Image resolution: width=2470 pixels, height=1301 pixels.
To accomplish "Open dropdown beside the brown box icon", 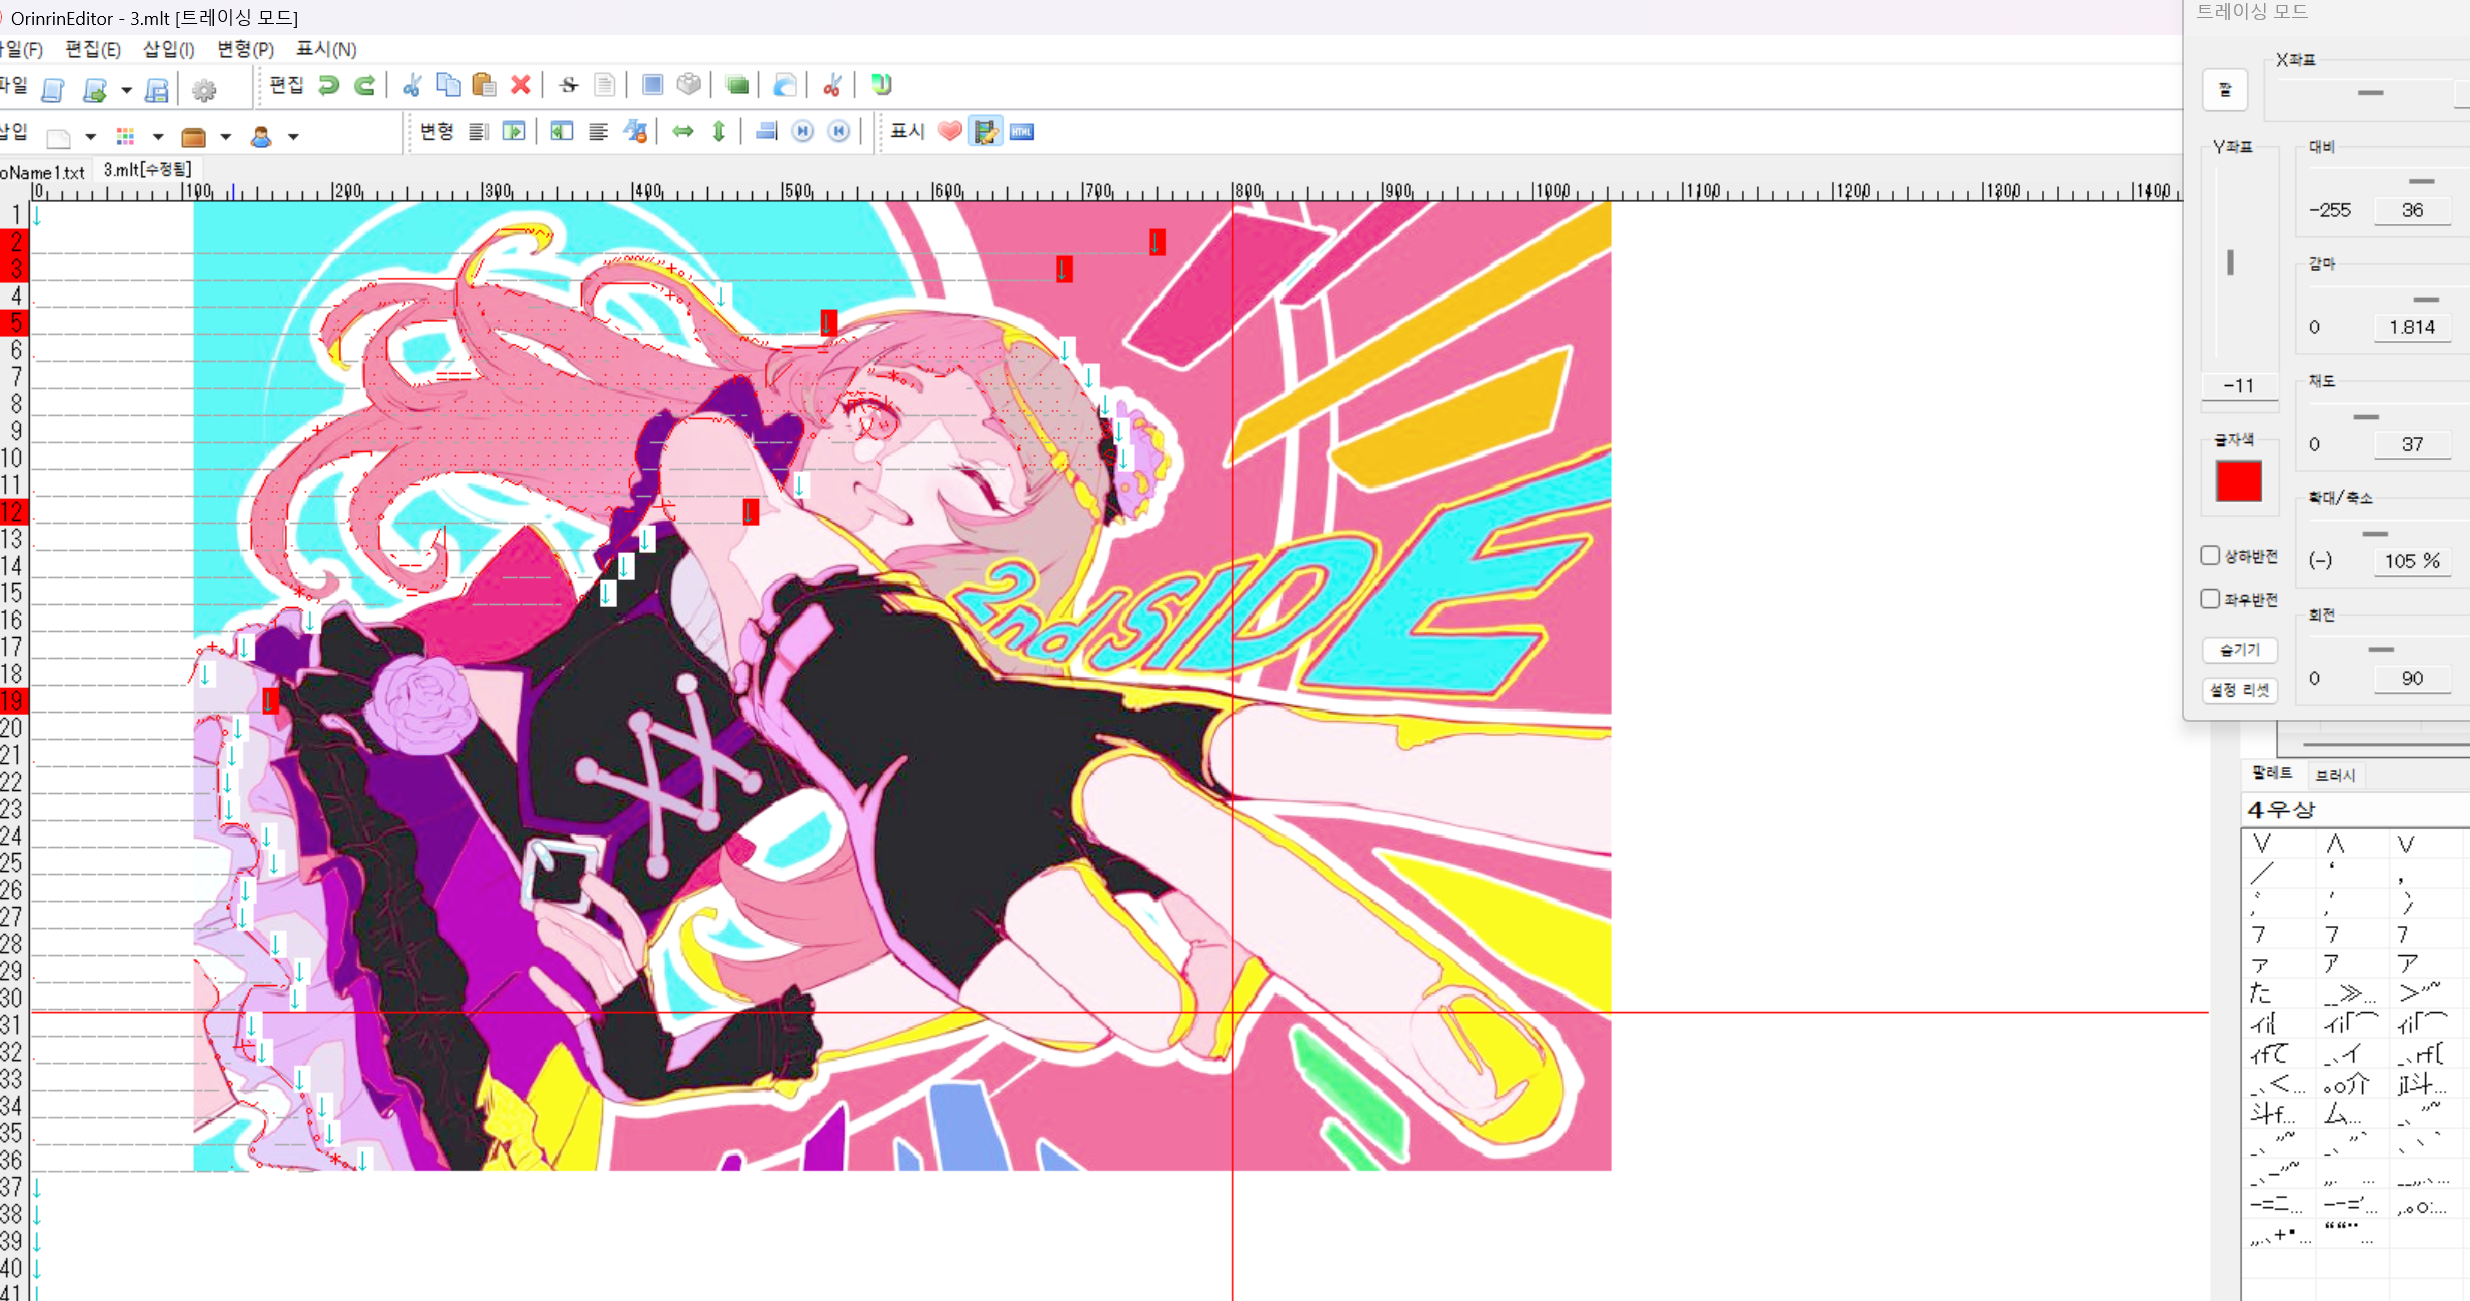I will click(226, 137).
